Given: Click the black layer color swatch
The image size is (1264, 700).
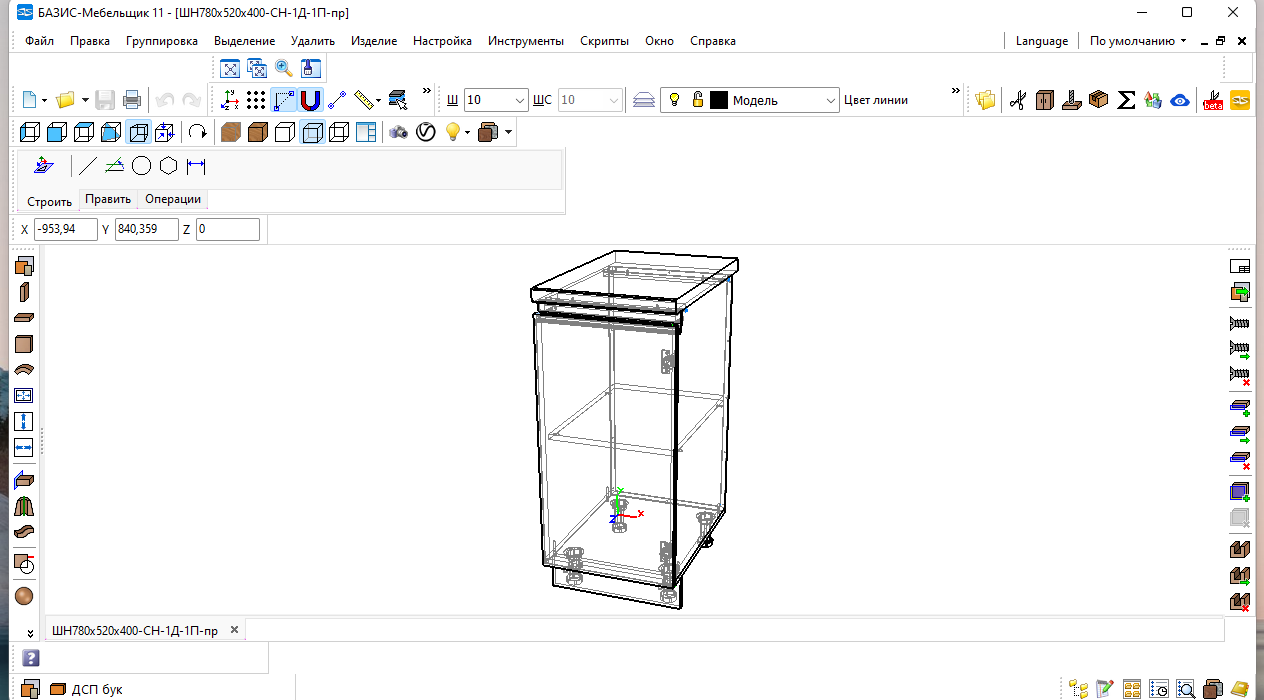Looking at the screenshot, I should (x=719, y=100).
